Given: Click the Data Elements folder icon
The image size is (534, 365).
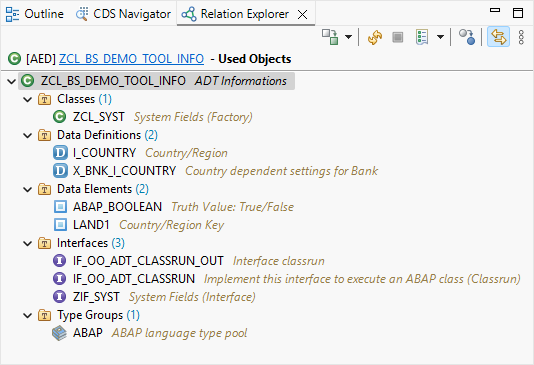Looking at the screenshot, I should [x=44, y=190].
